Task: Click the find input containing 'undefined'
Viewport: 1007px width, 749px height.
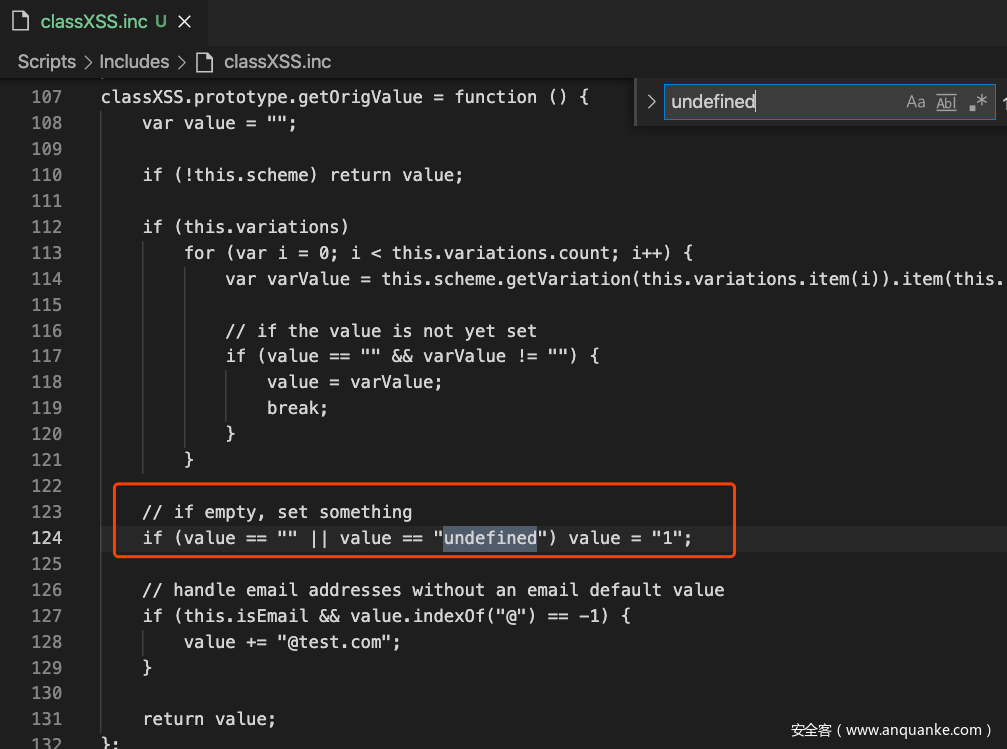Action: 780,102
